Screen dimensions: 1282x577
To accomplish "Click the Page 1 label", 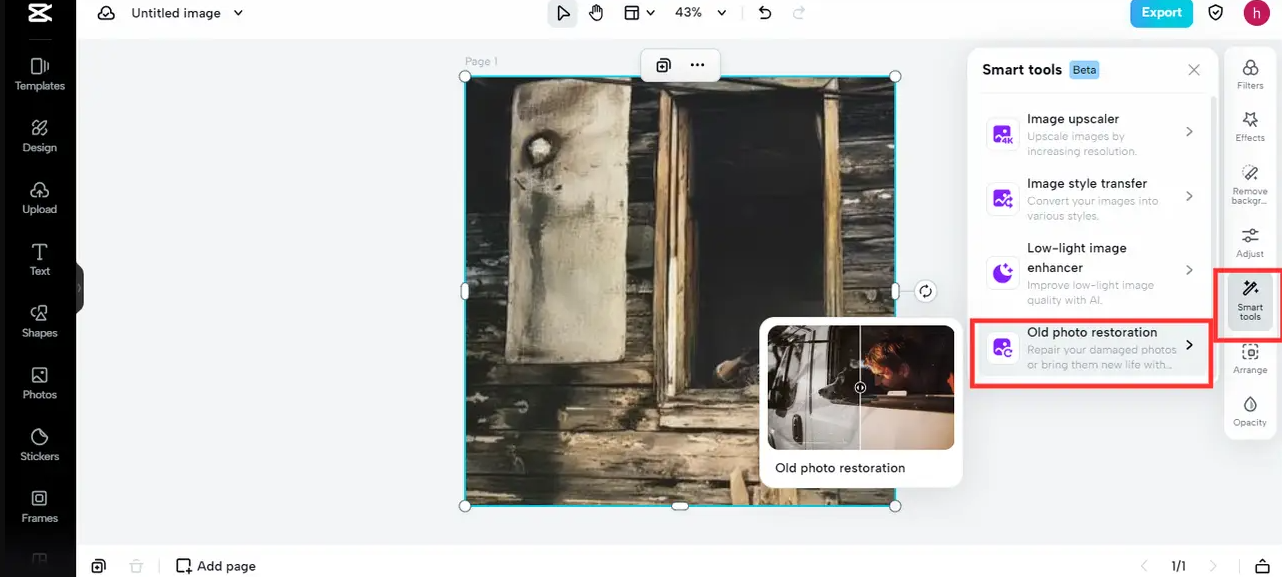I will (x=481, y=62).
